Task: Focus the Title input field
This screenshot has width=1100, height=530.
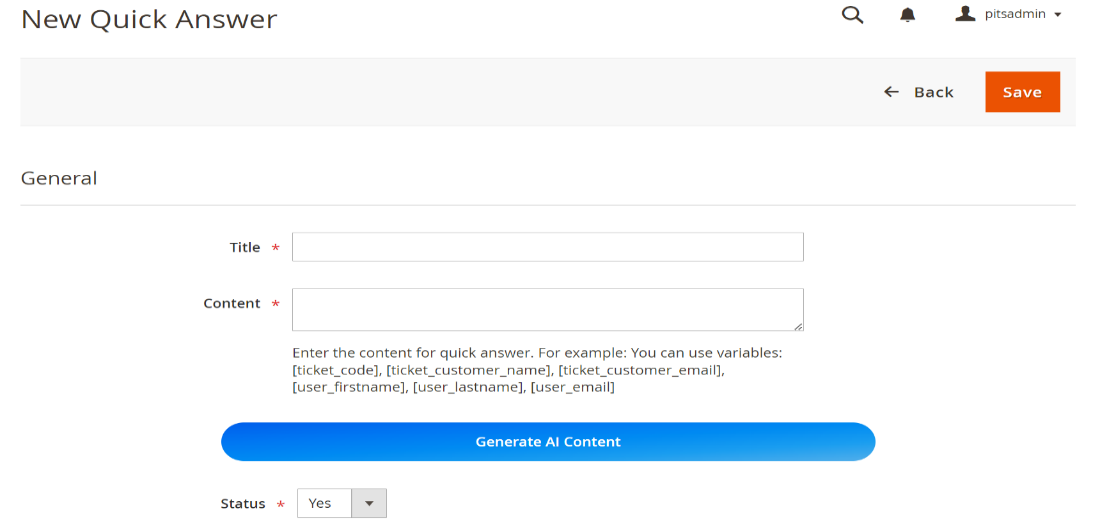Action: pyautogui.click(x=547, y=247)
